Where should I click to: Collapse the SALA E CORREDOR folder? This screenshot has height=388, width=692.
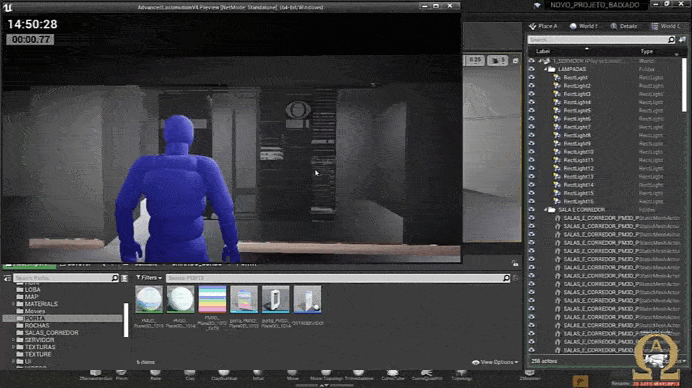click(x=545, y=210)
